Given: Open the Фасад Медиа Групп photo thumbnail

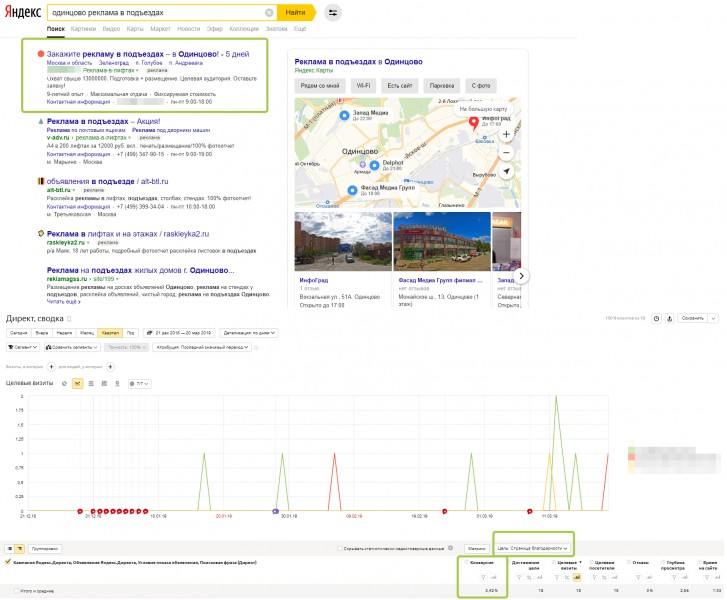Looking at the screenshot, I should point(442,242).
